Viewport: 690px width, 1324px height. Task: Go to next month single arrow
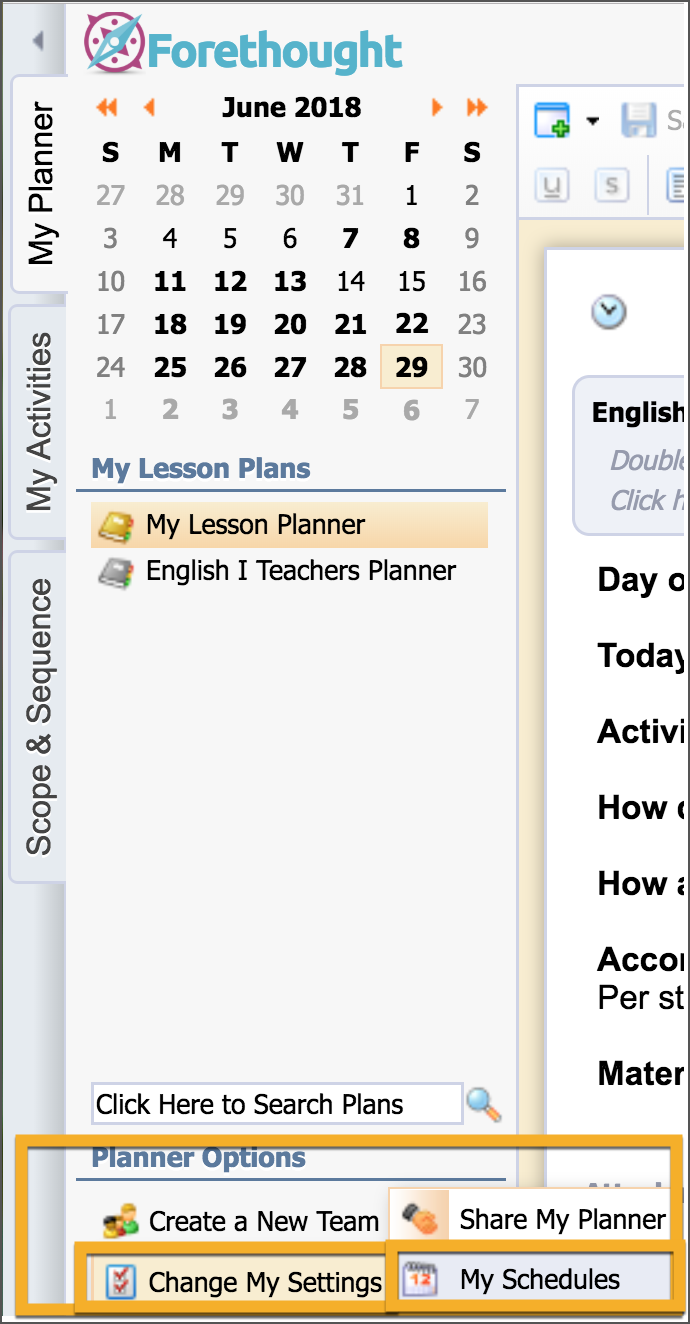pos(437,107)
